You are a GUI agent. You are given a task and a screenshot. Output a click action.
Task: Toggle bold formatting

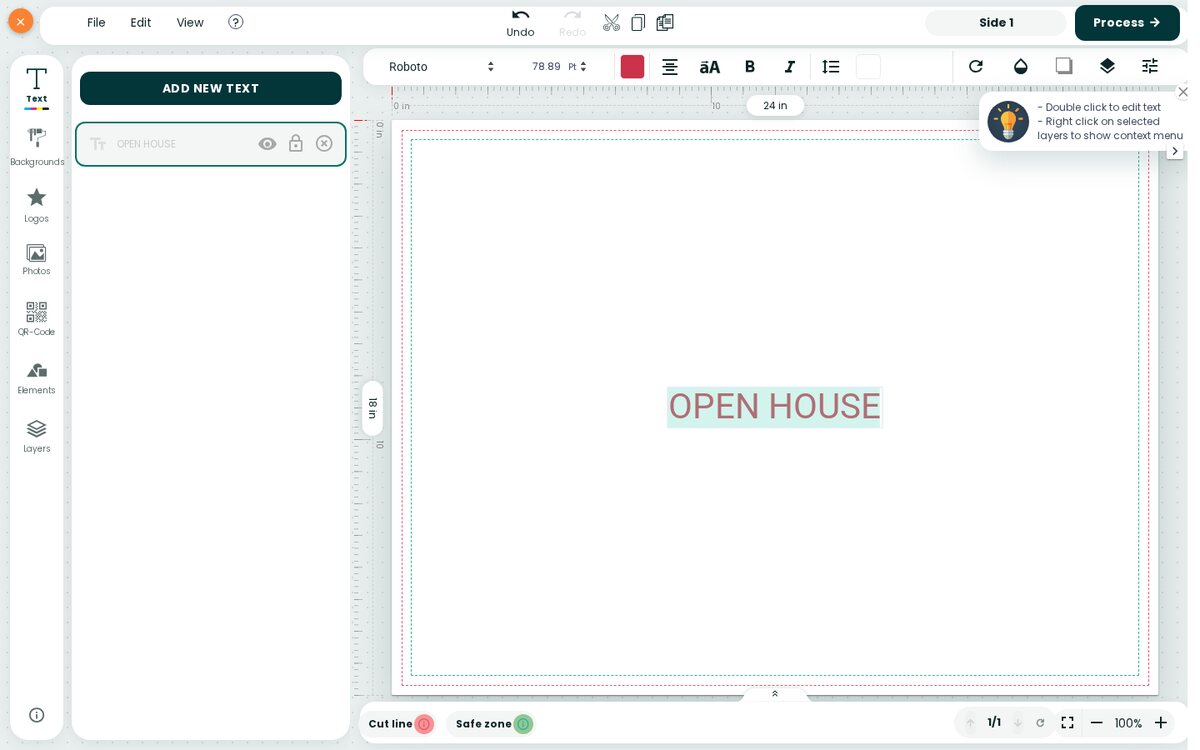[x=750, y=66]
